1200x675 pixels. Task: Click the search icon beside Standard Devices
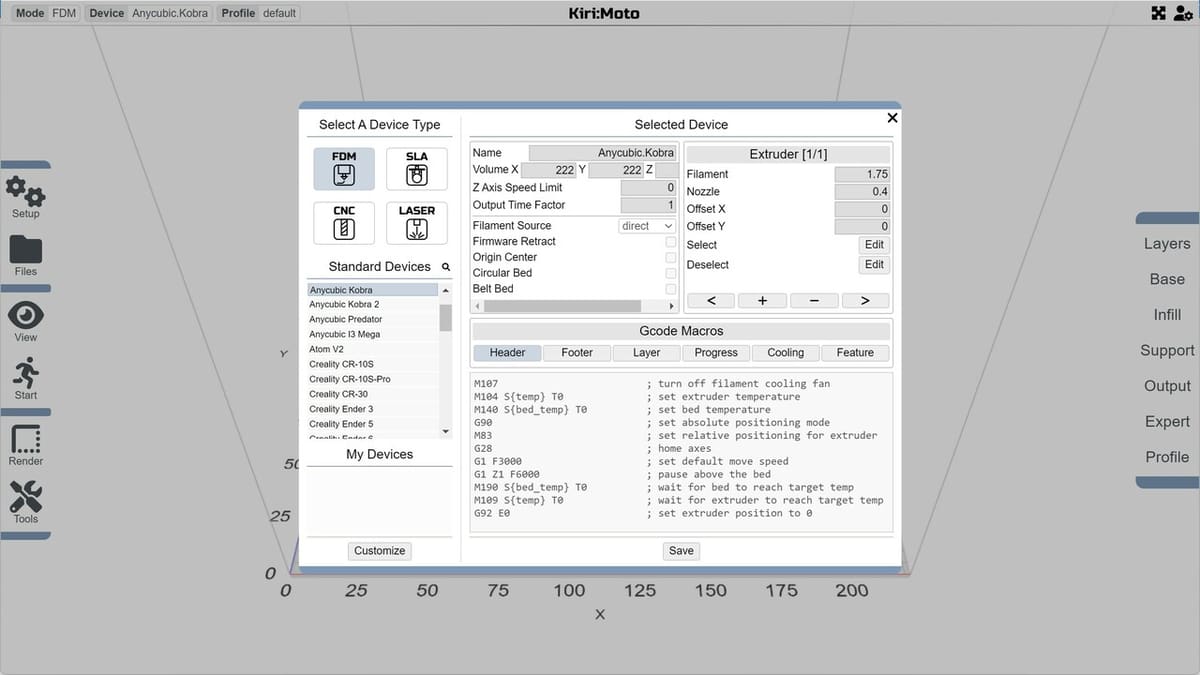pos(446,267)
